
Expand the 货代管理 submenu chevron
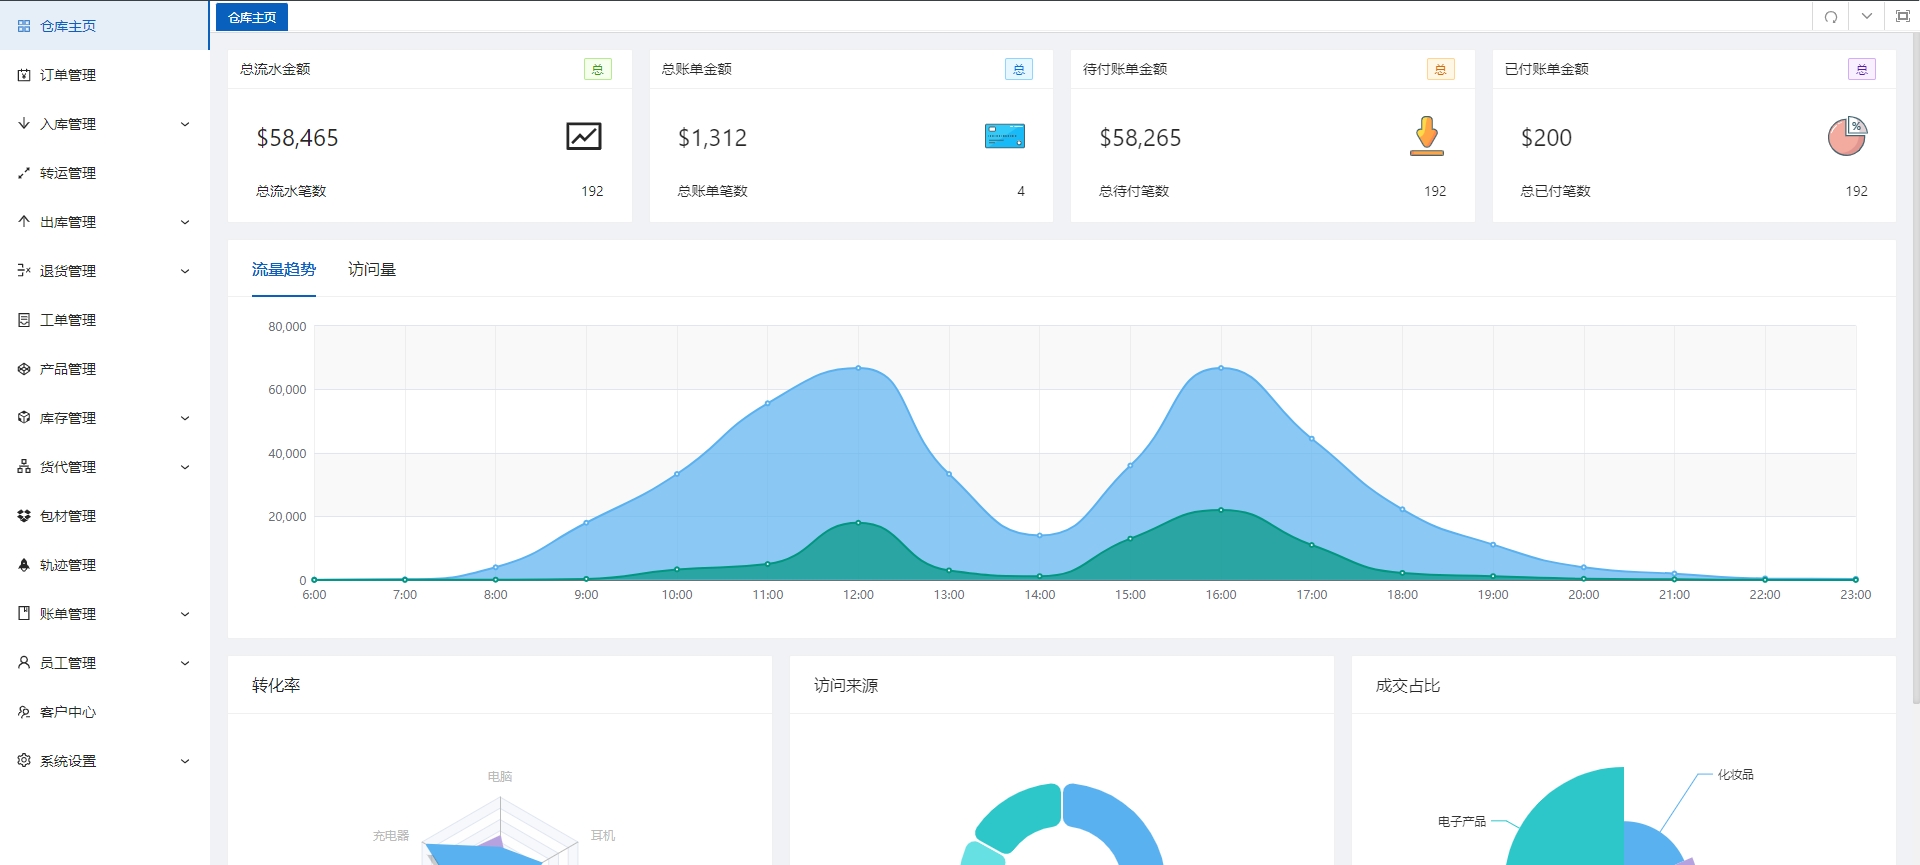(x=185, y=467)
